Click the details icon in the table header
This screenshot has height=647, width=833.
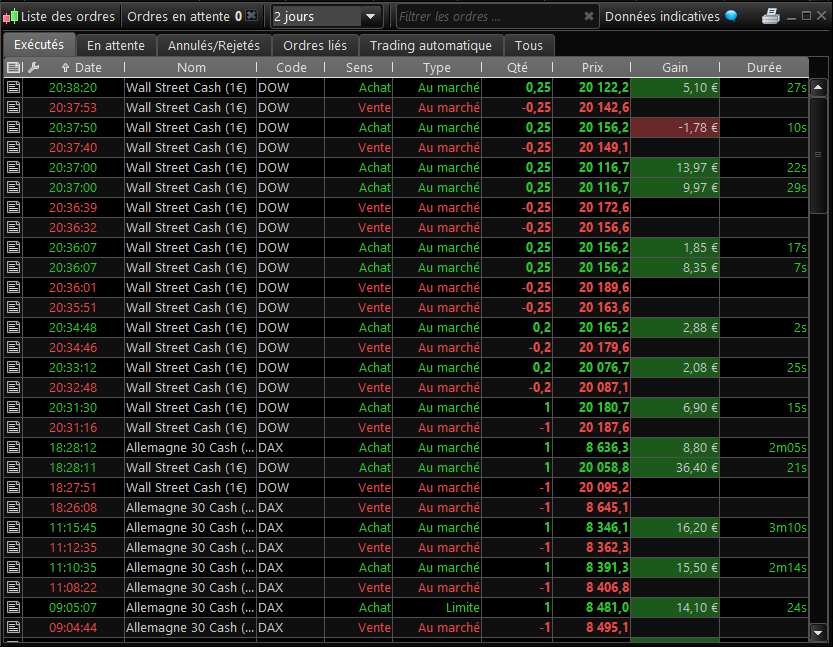click(14, 67)
